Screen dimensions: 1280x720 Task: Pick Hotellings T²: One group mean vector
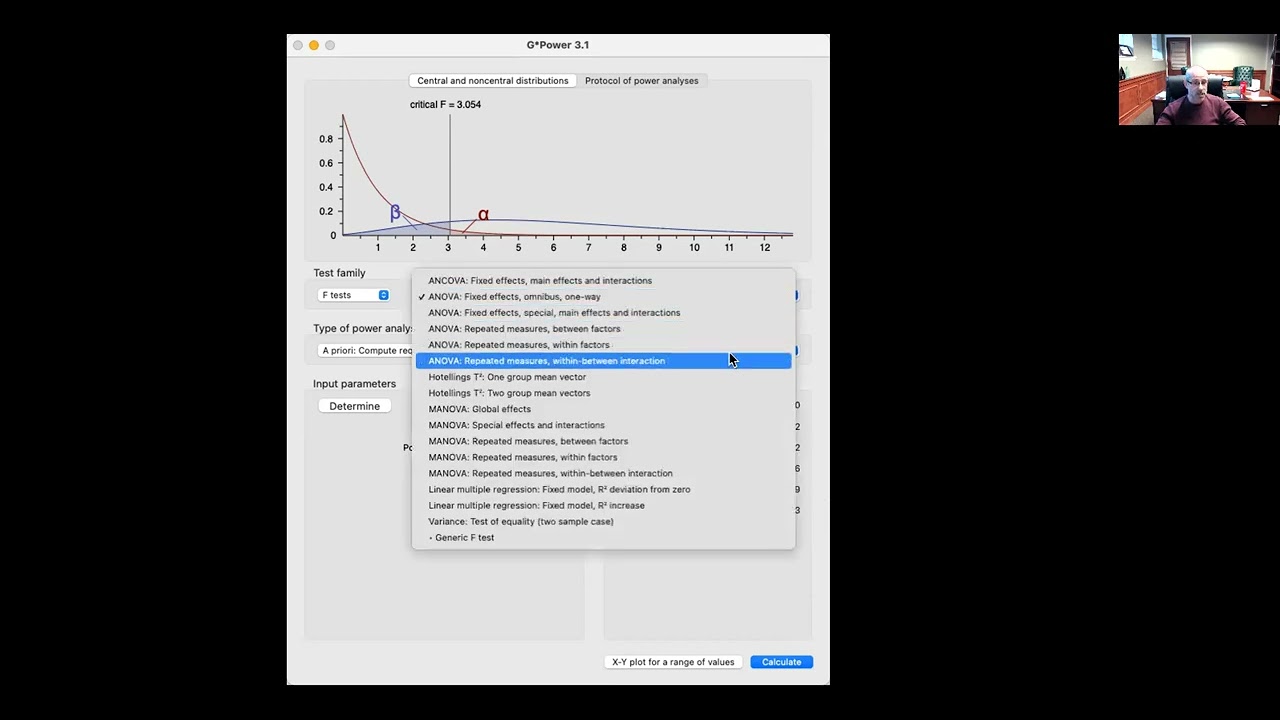coord(603,377)
